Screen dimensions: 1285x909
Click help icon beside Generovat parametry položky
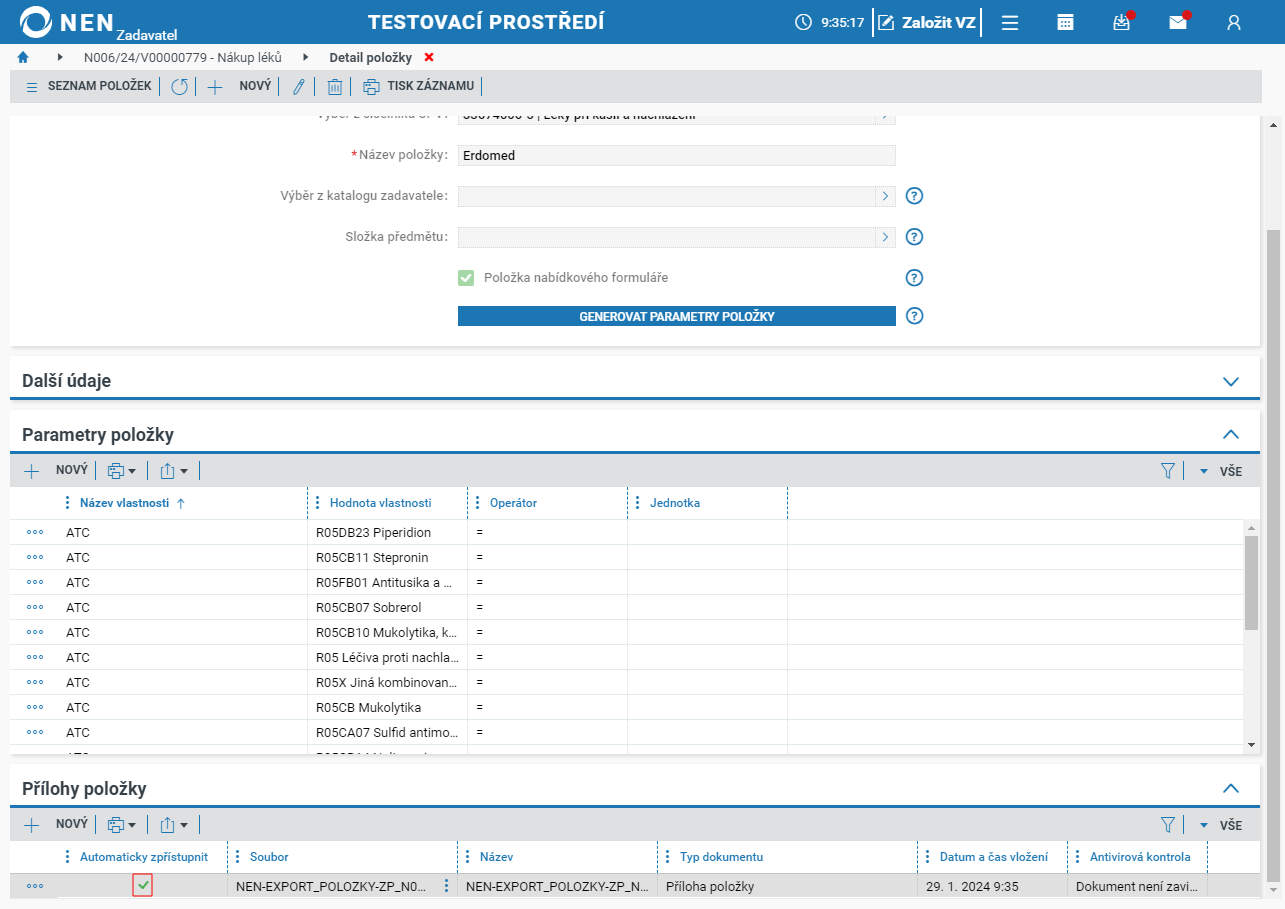(914, 316)
